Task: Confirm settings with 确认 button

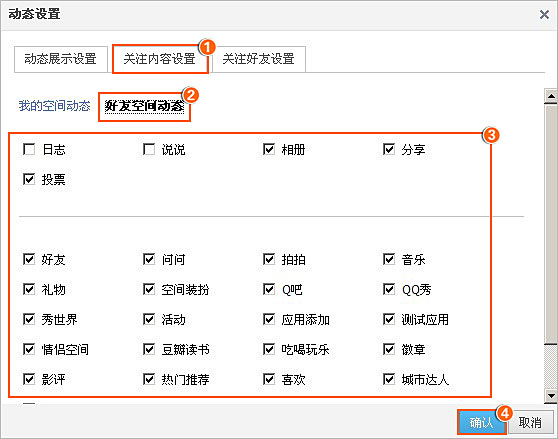Action: 482,422
